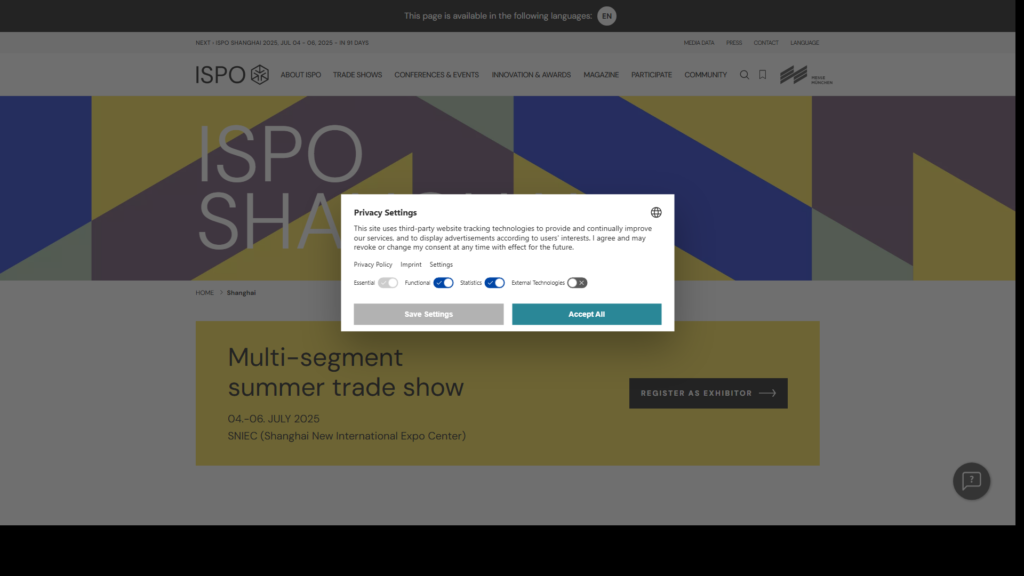The height and width of the screenshot is (576, 1024).
Task: Click the bookmark icon in navigation
Action: click(762, 74)
